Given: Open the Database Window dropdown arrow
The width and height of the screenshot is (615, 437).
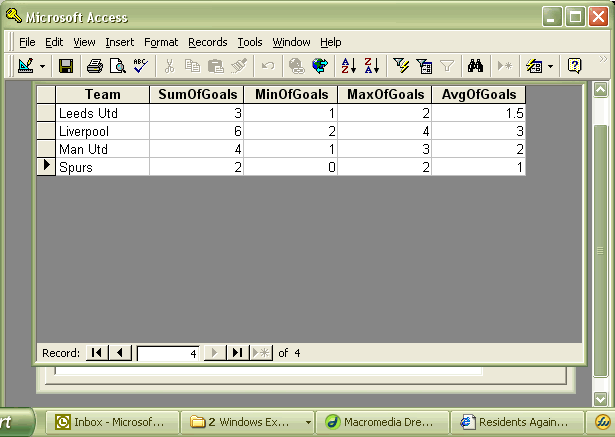Looking at the screenshot, I should pyautogui.click(x=550, y=66).
